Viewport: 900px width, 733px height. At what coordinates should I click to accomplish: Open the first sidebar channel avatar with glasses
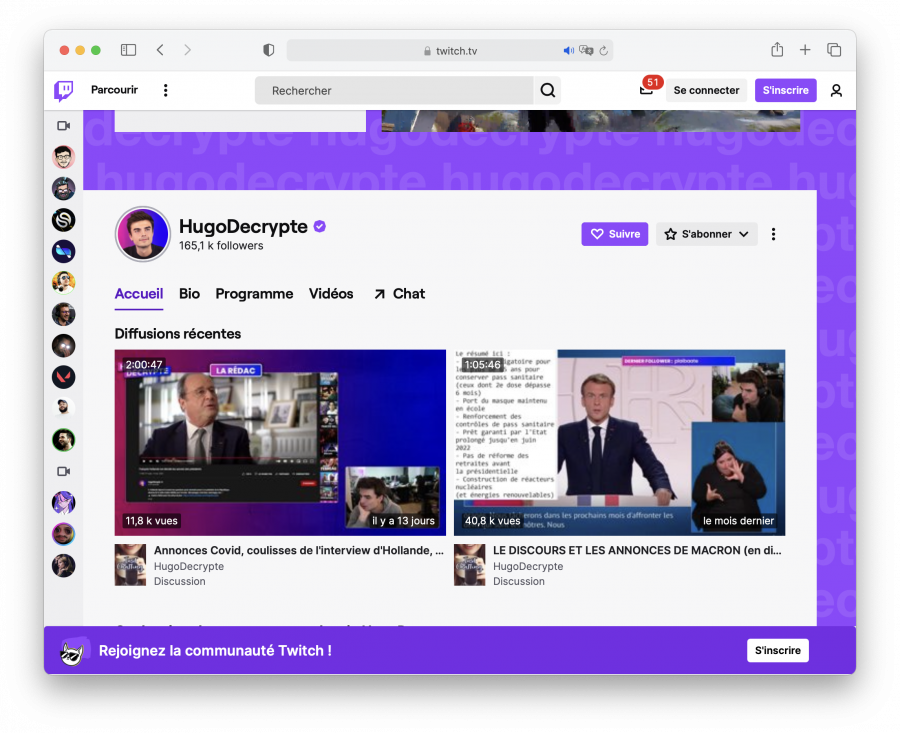click(x=64, y=157)
